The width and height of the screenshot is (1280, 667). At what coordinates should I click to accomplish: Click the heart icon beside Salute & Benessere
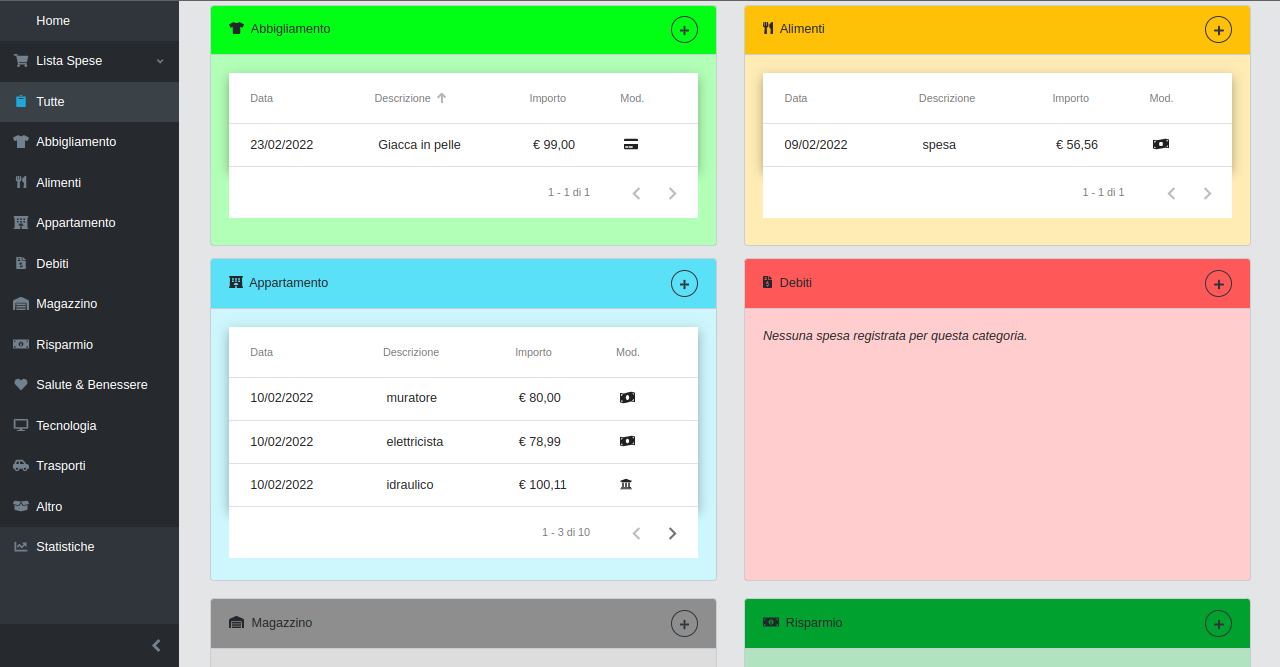click(21, 385)
